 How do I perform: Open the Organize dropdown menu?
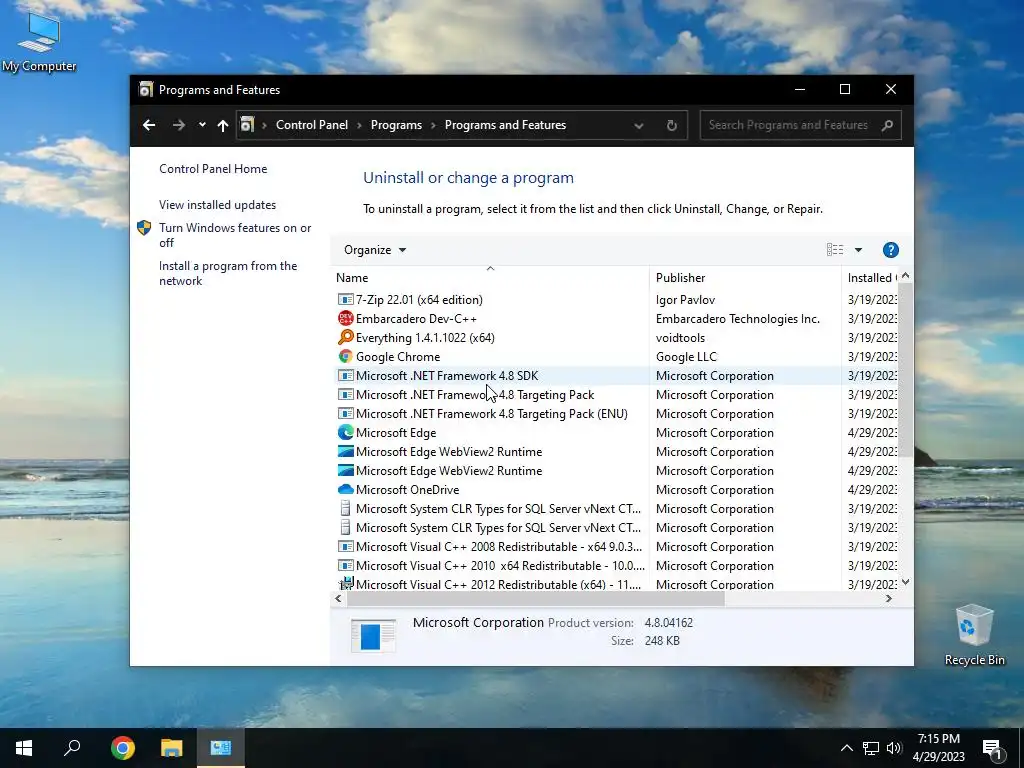point(375,250)
